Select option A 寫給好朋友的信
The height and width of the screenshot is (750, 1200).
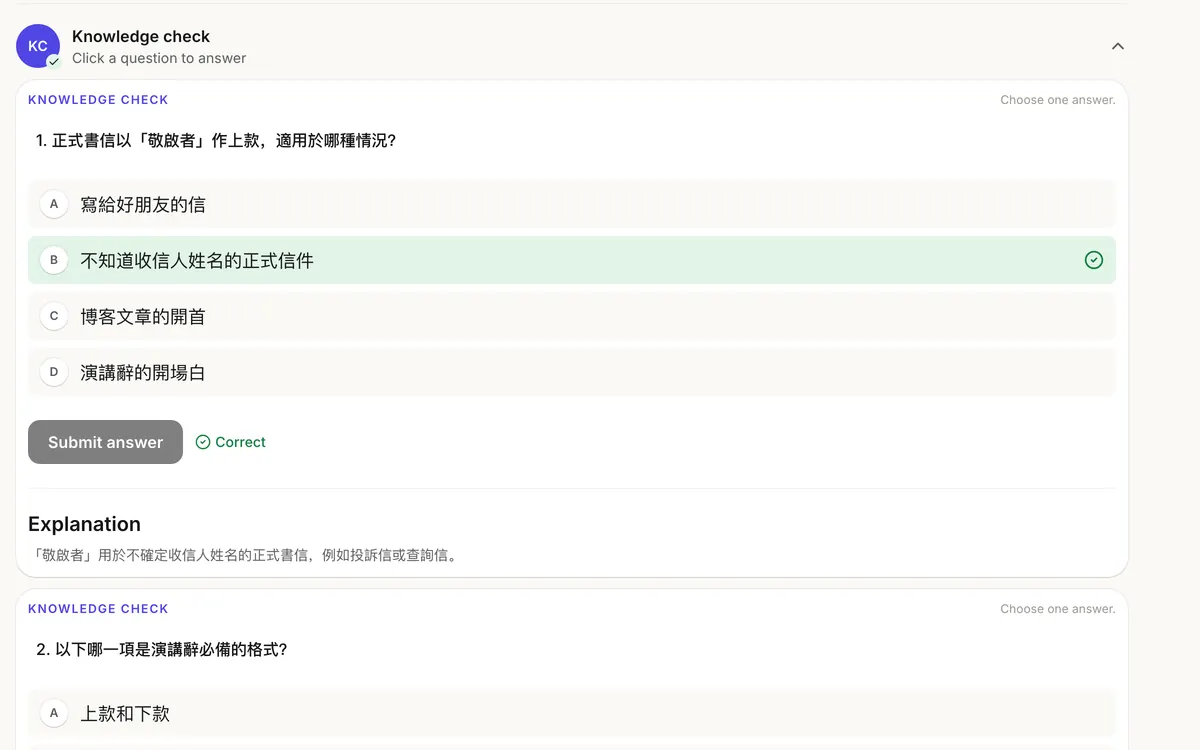[x=572, y=204]
